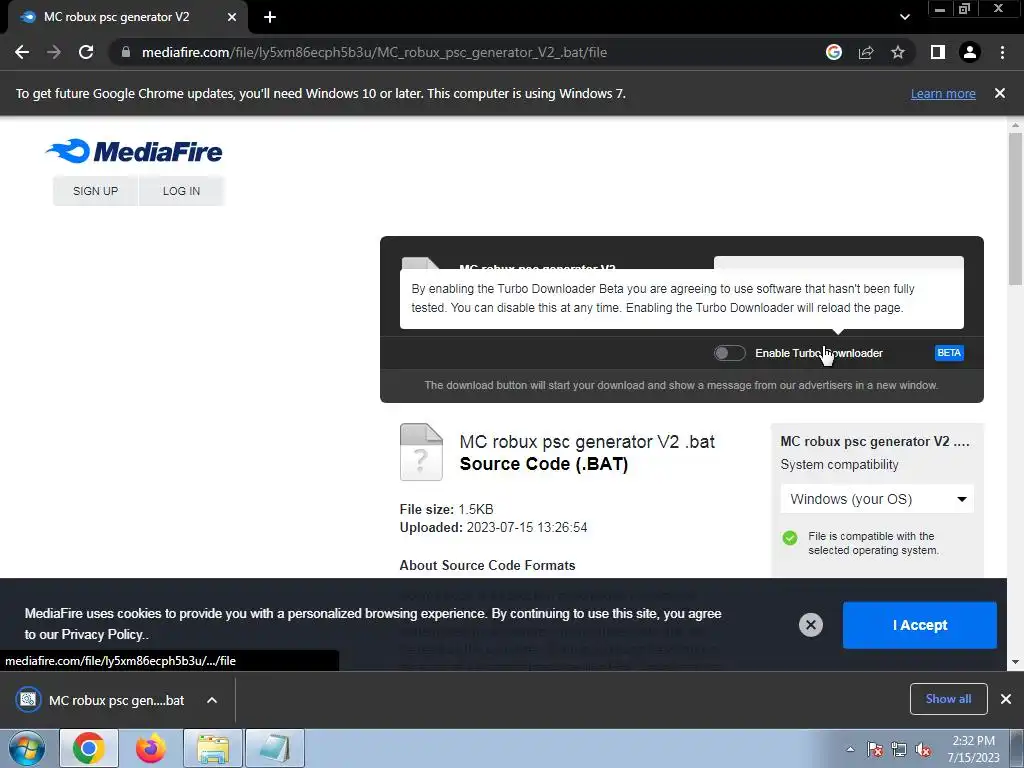Click Show all downloads
The height and width of the screenshot is (768, 1024).
(x=948, y=699)
